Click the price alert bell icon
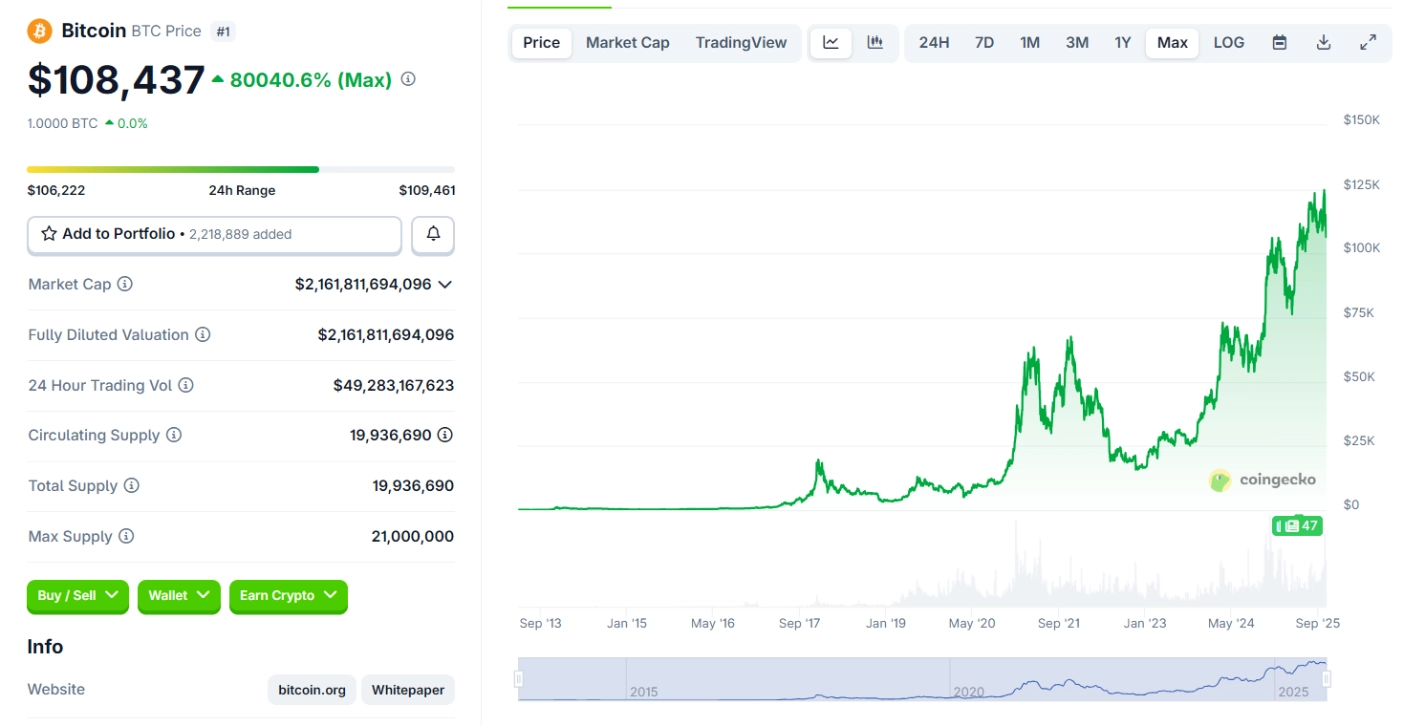Image resolution: width=1425 pixels, height=726 pixels. pyautogui.click(x=433, y=234)
